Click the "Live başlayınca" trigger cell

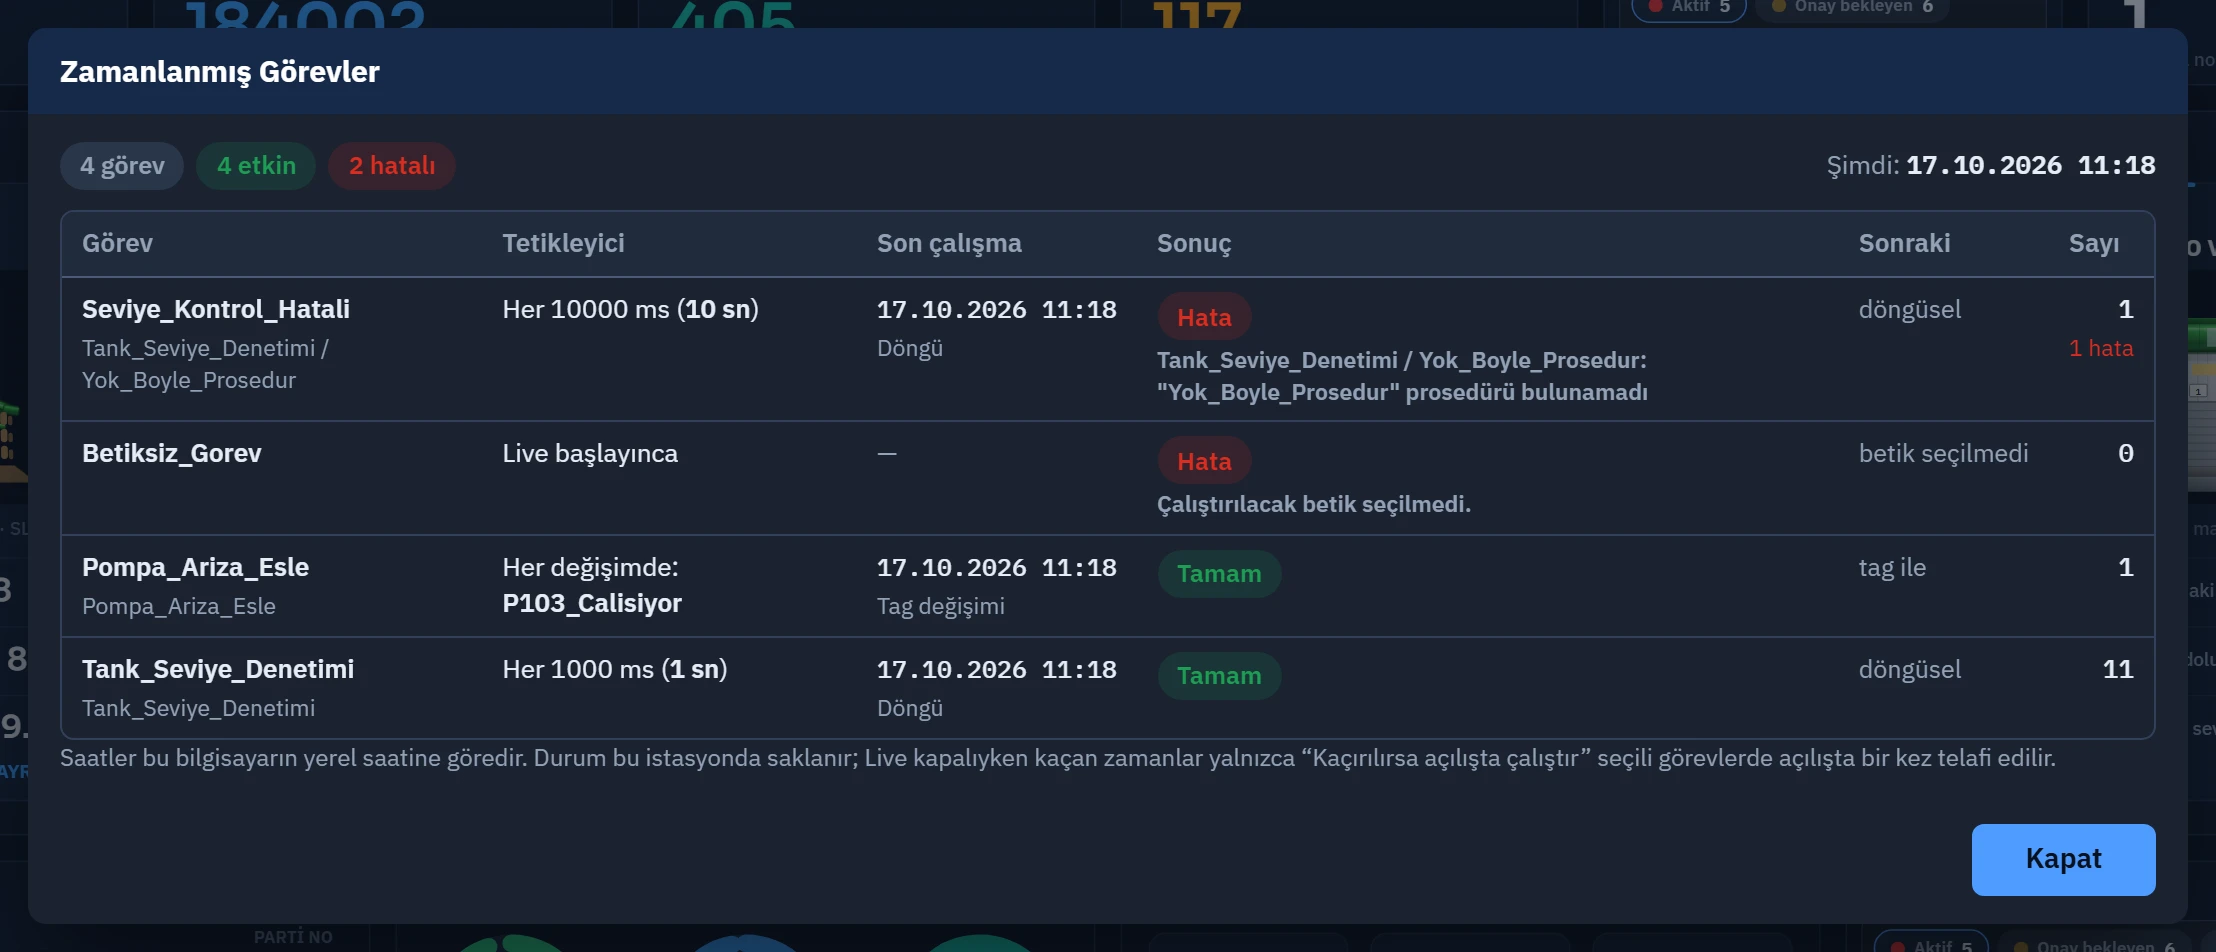click(x=590, y=454)
